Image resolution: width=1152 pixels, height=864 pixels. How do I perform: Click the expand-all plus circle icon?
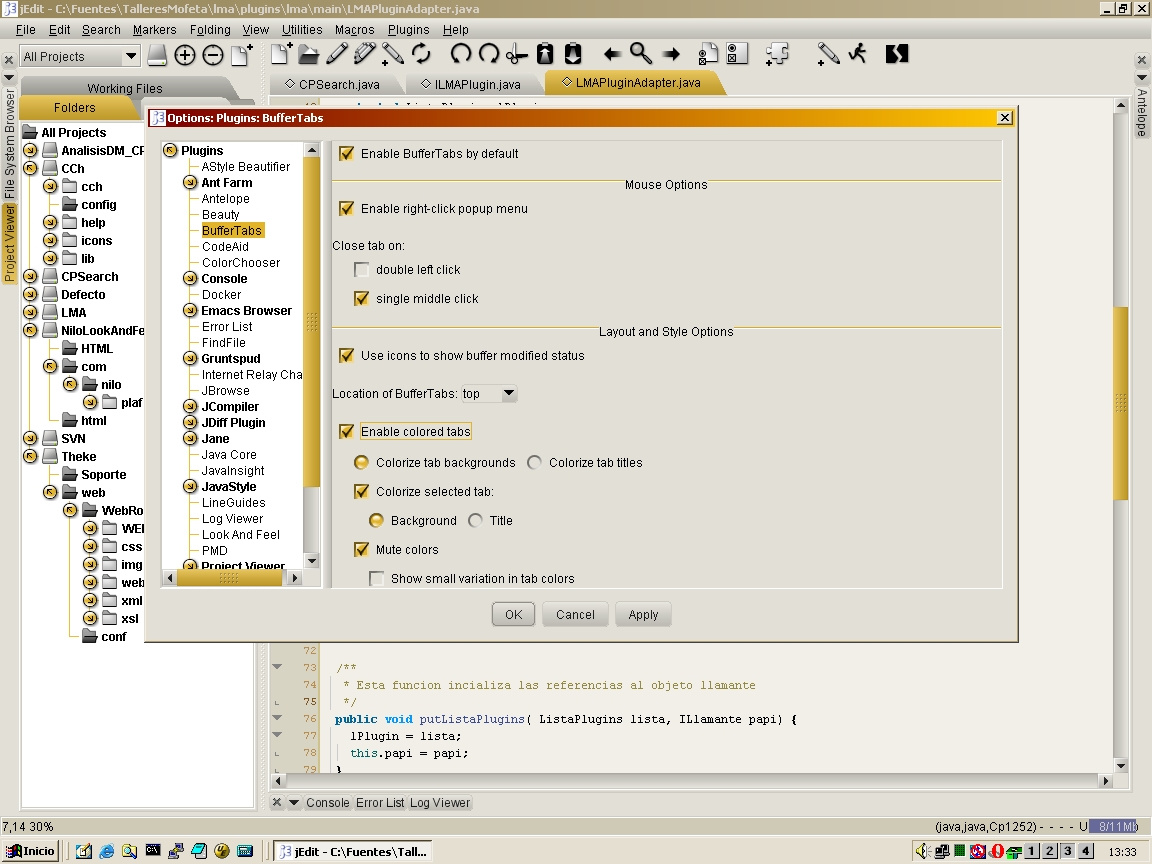tap(185, 56)
